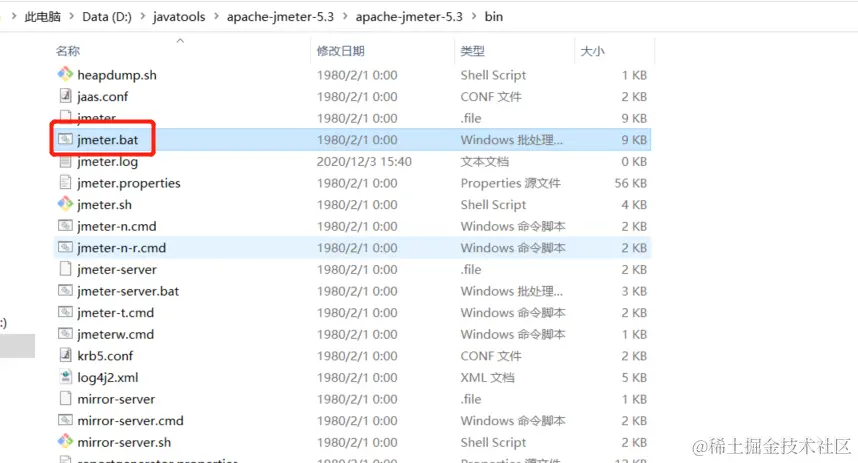Click the Properties 源文件 type of jmeter.properties
The height and width of the screenshot is (463, 858).
tap(511, 183)
